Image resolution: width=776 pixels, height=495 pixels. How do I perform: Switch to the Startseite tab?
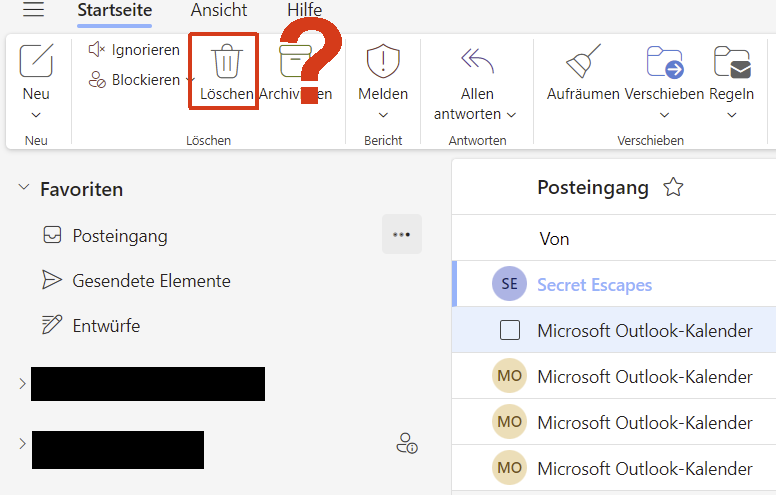(115, 10)
